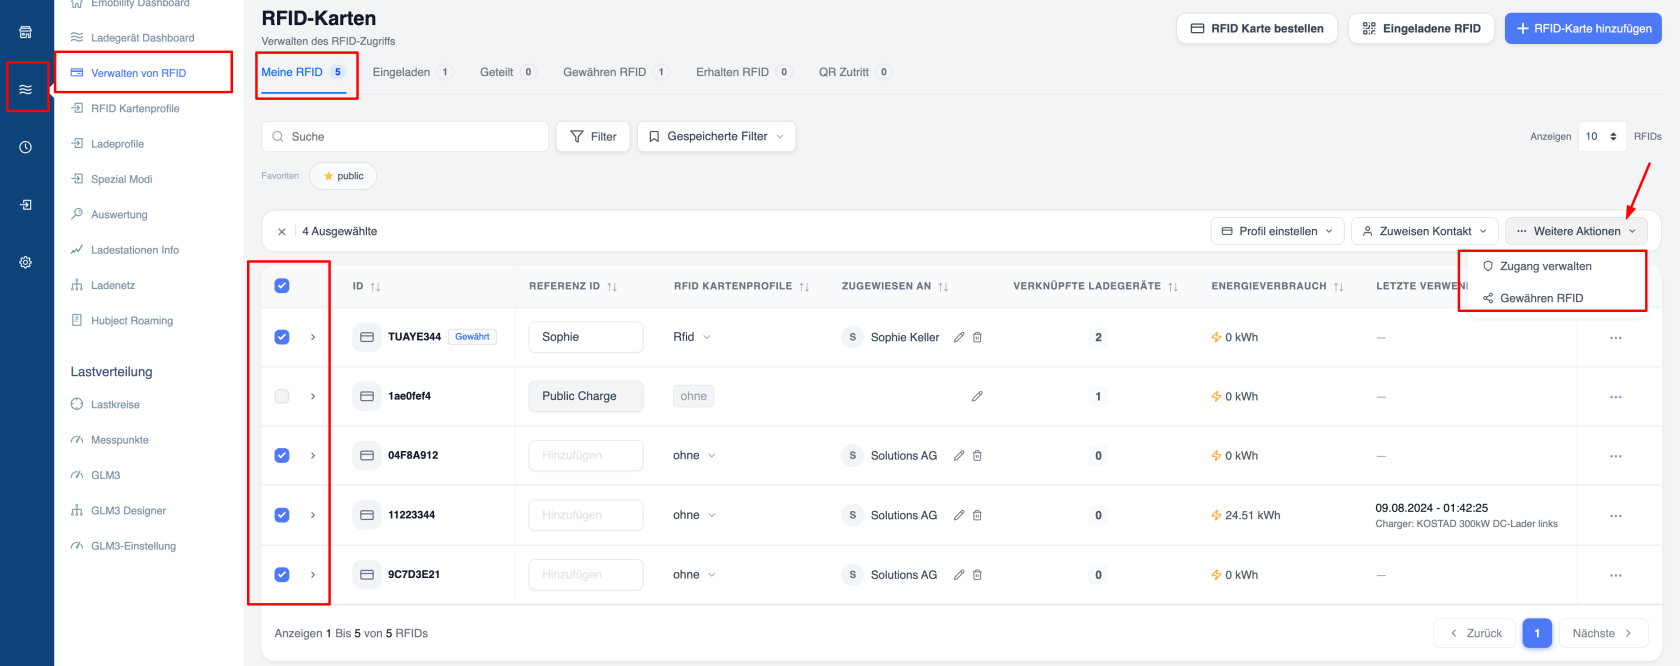Open RFID Kartenprofile in the sidebar
The height and width of the screenshot is (666, 1680).
[x=126, y=109]
